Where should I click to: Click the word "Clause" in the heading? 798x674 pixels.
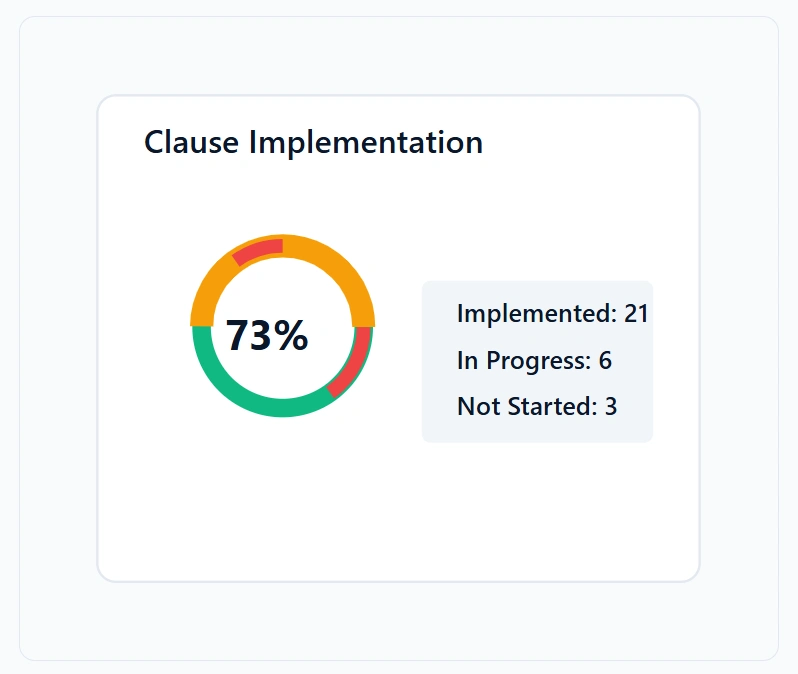(x=192, y=142)
